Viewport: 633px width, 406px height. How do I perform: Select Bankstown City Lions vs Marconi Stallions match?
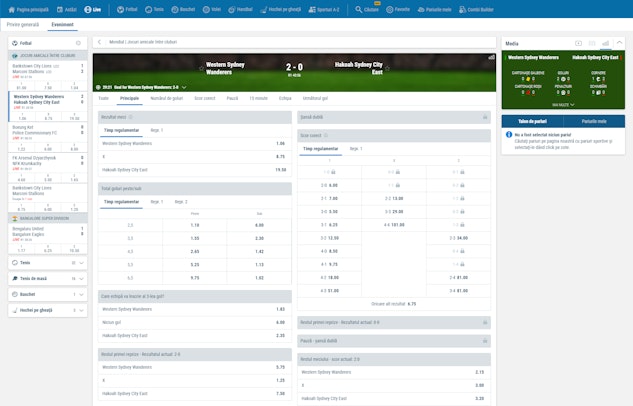[x=35, y=69]
